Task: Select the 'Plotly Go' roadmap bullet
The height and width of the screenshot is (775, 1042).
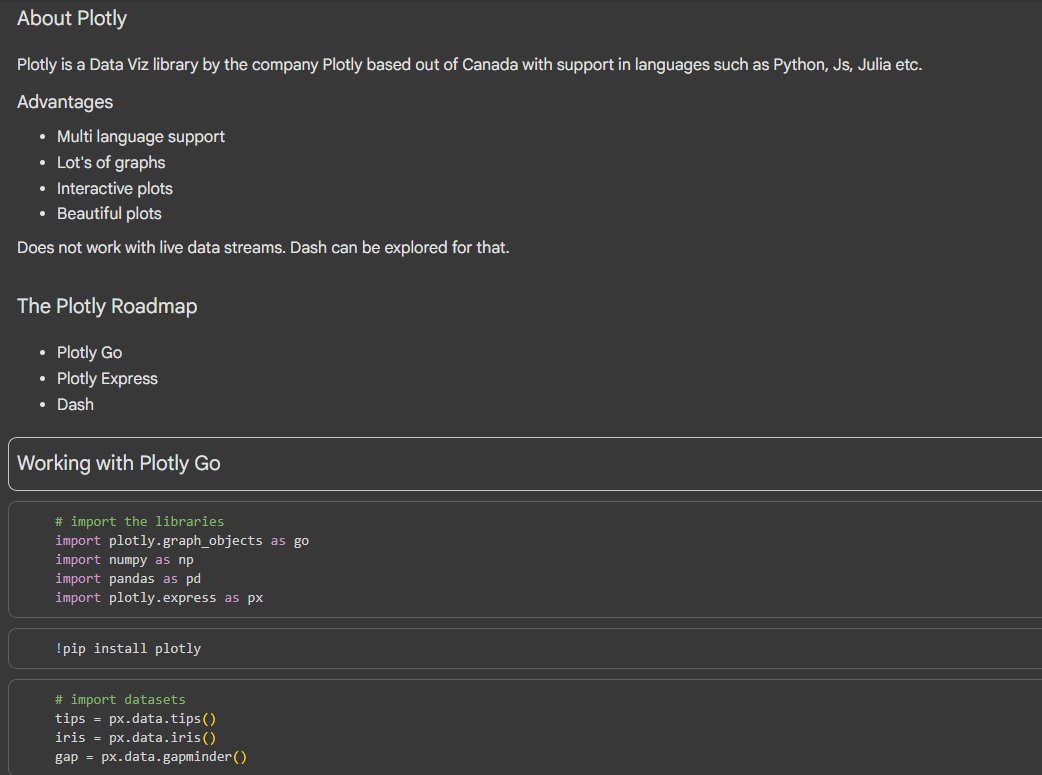Action: click(90, 353)
